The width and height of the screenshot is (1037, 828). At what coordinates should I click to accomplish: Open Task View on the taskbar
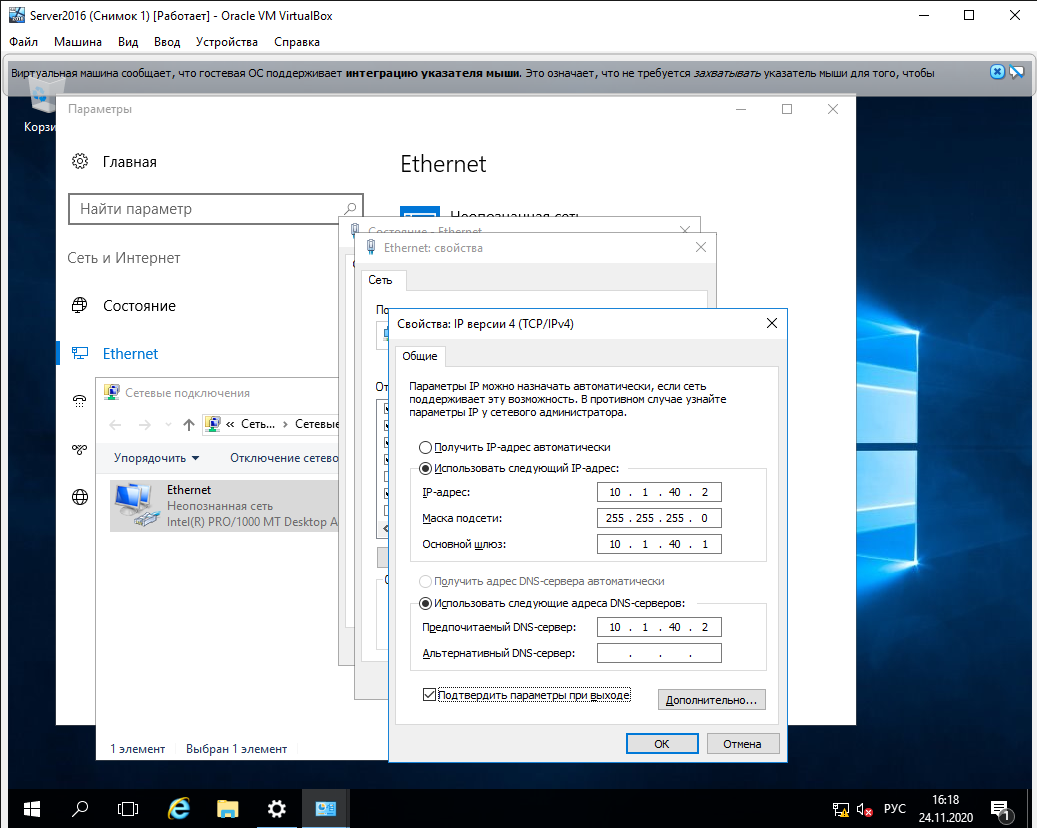[x=128, y=808]
